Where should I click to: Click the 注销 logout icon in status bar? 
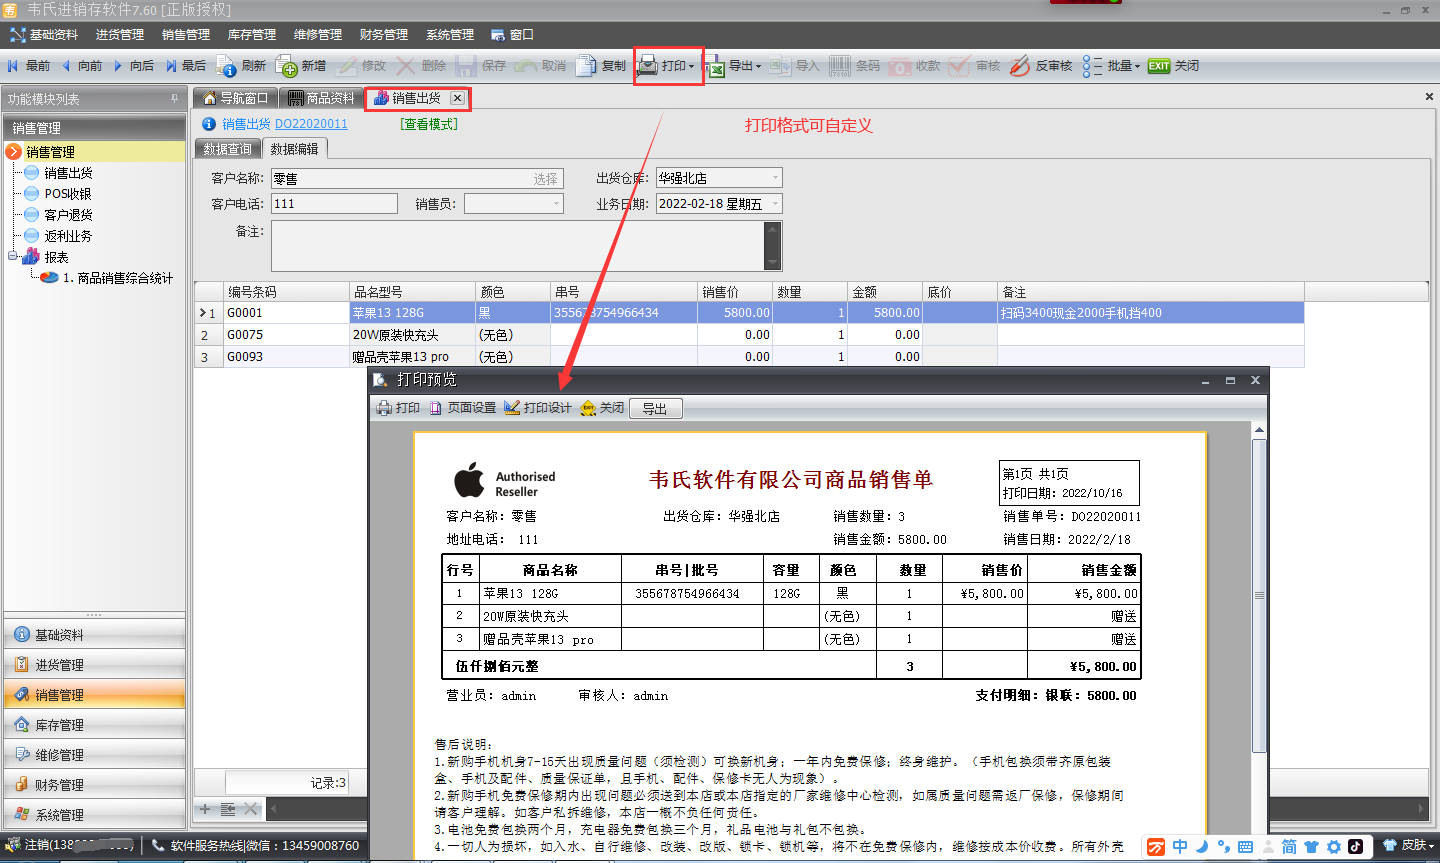pos(12,845)
